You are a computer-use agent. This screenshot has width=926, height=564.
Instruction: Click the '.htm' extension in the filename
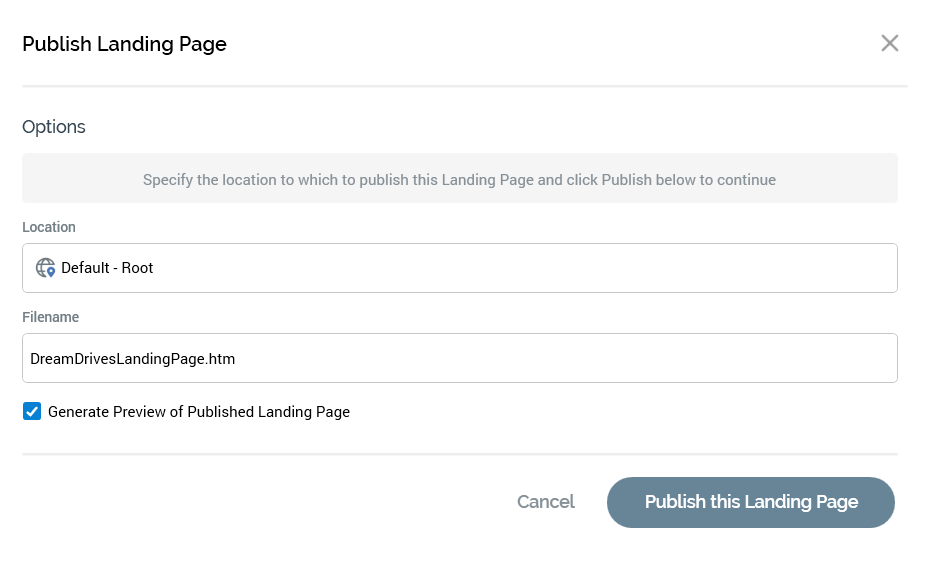221,358
